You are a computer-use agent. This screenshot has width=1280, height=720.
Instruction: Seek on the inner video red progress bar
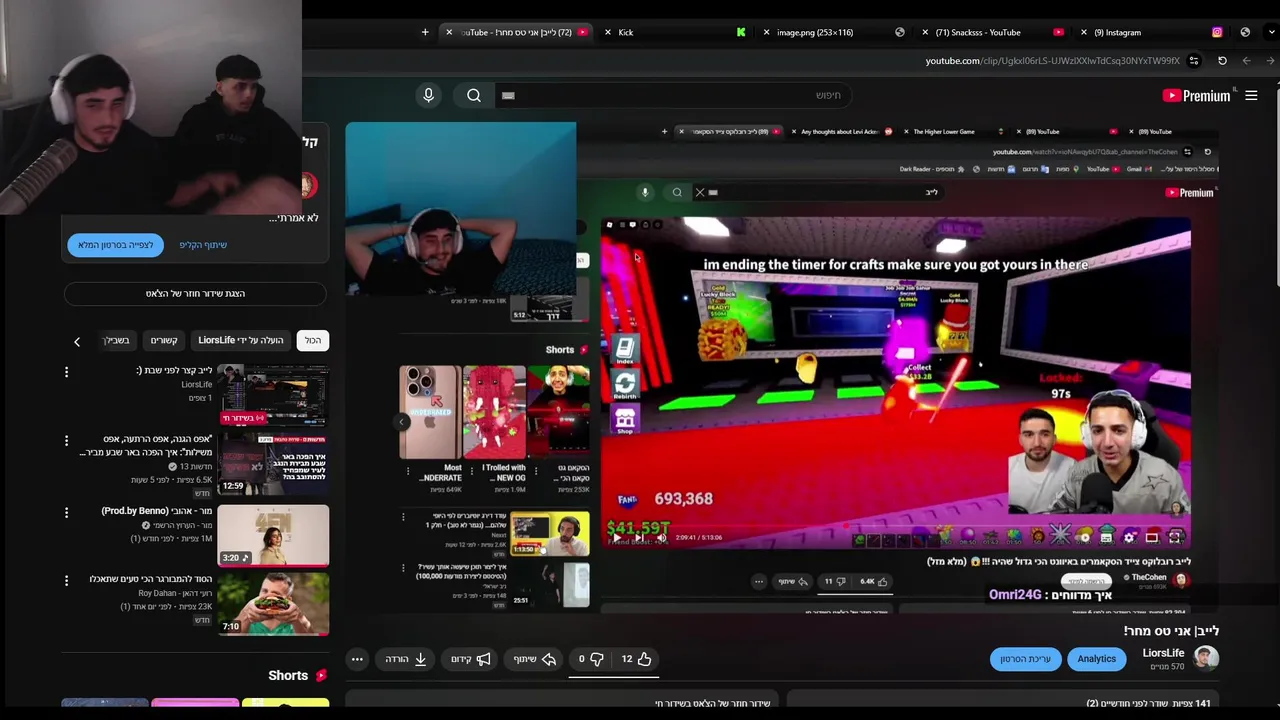(895, 525)
